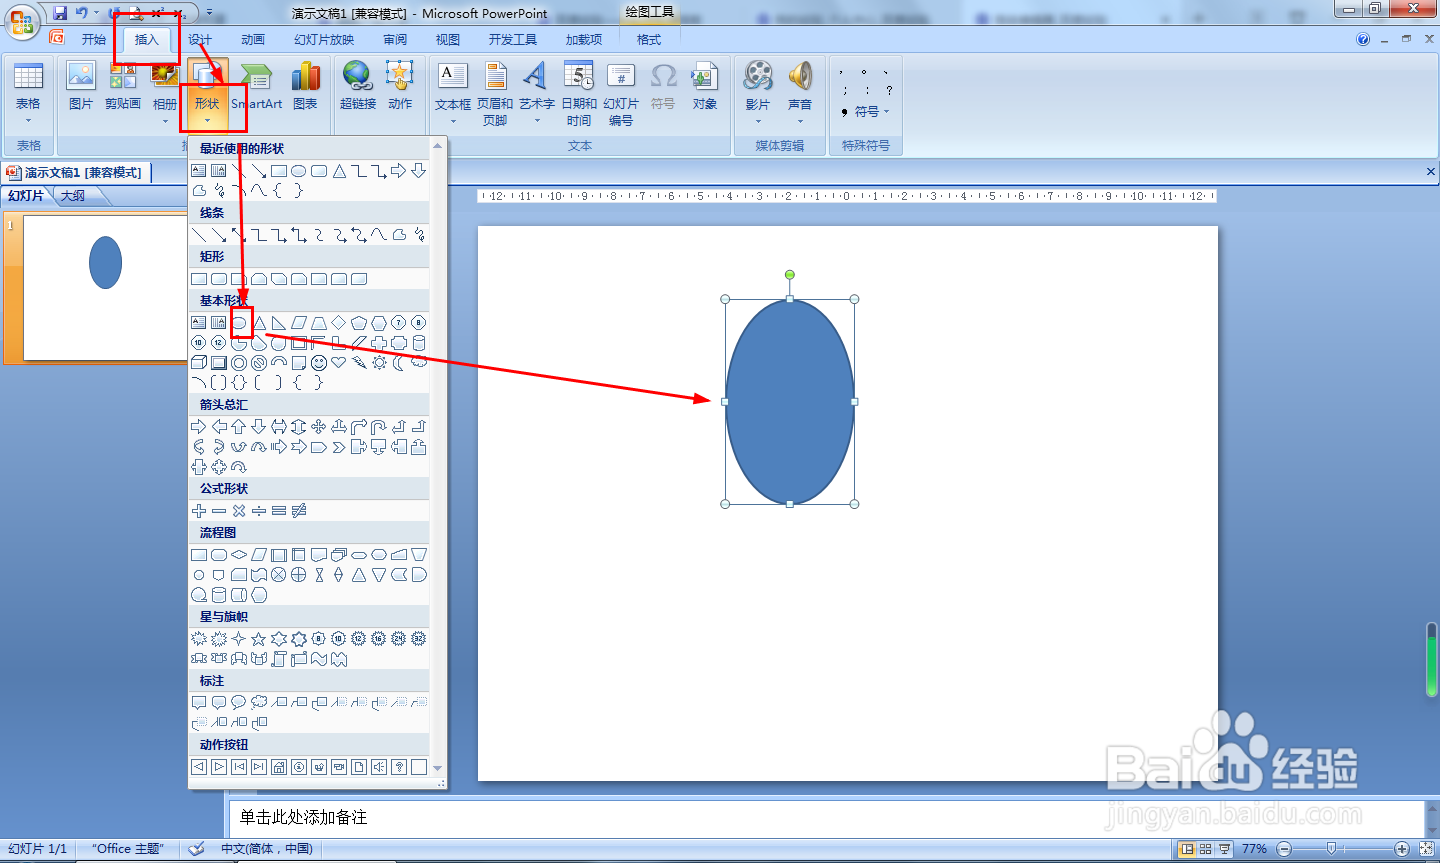The height and width of the screenshot is (863, 1440).
Task: Open the 文本框 text box dropdown
Action: tap(453, 121)
